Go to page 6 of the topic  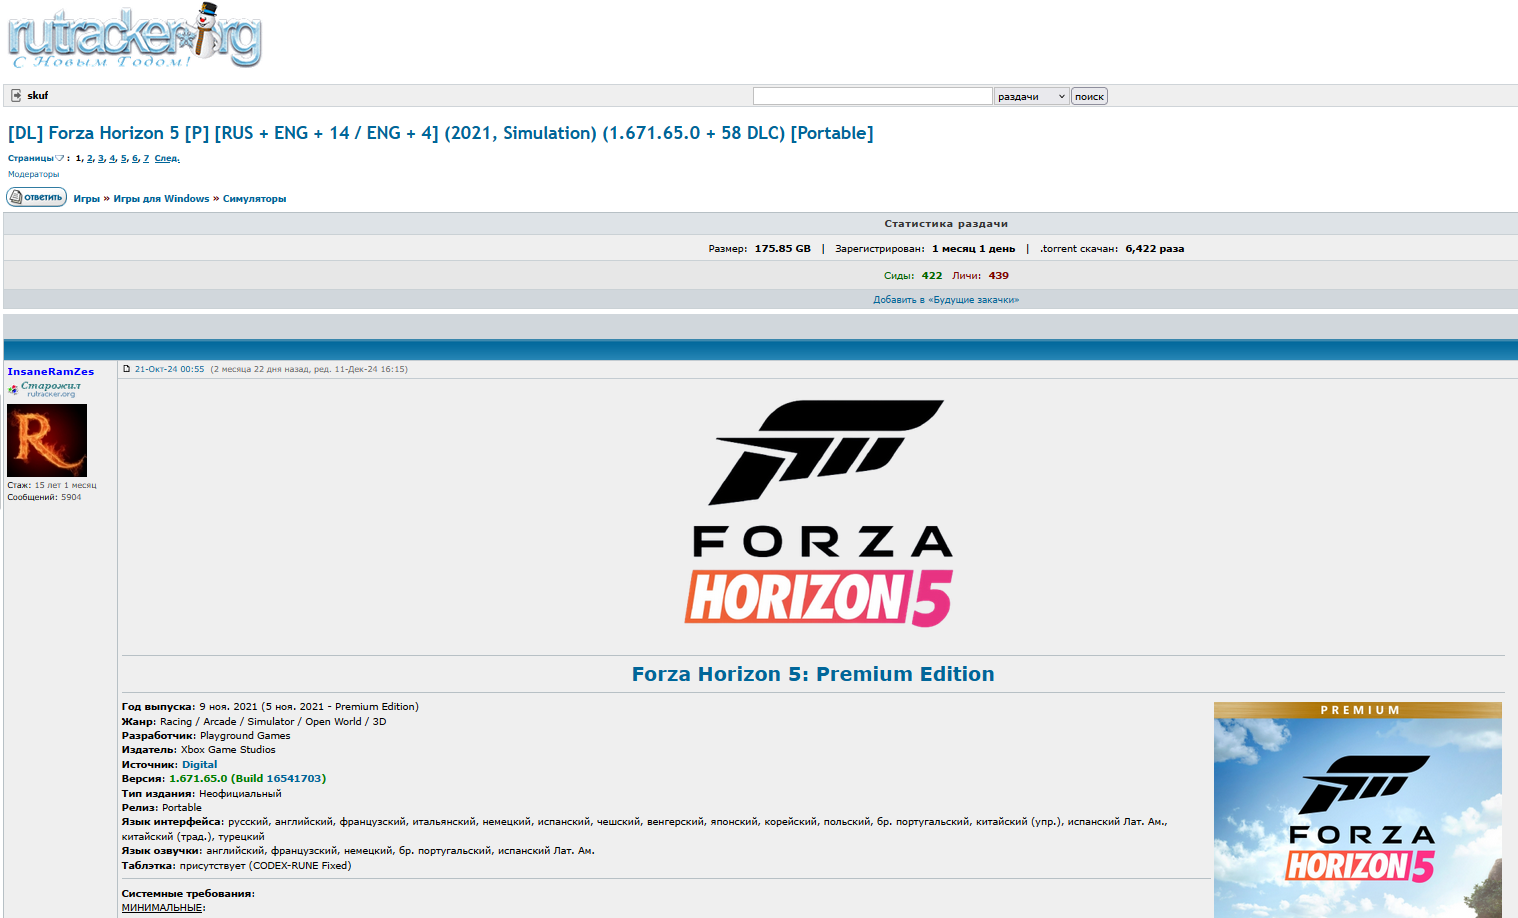click(x=135, y=158)
